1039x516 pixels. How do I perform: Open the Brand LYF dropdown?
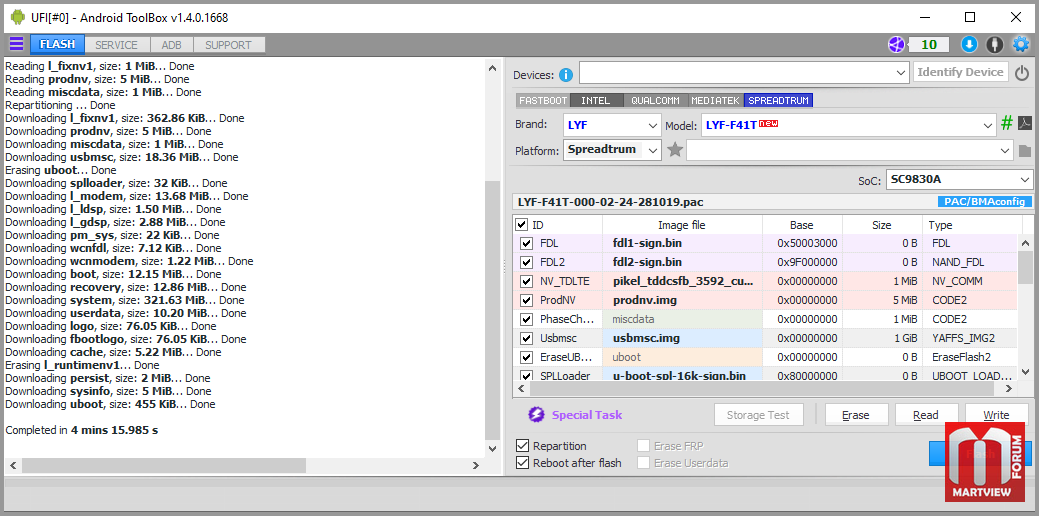click(653, 125)
